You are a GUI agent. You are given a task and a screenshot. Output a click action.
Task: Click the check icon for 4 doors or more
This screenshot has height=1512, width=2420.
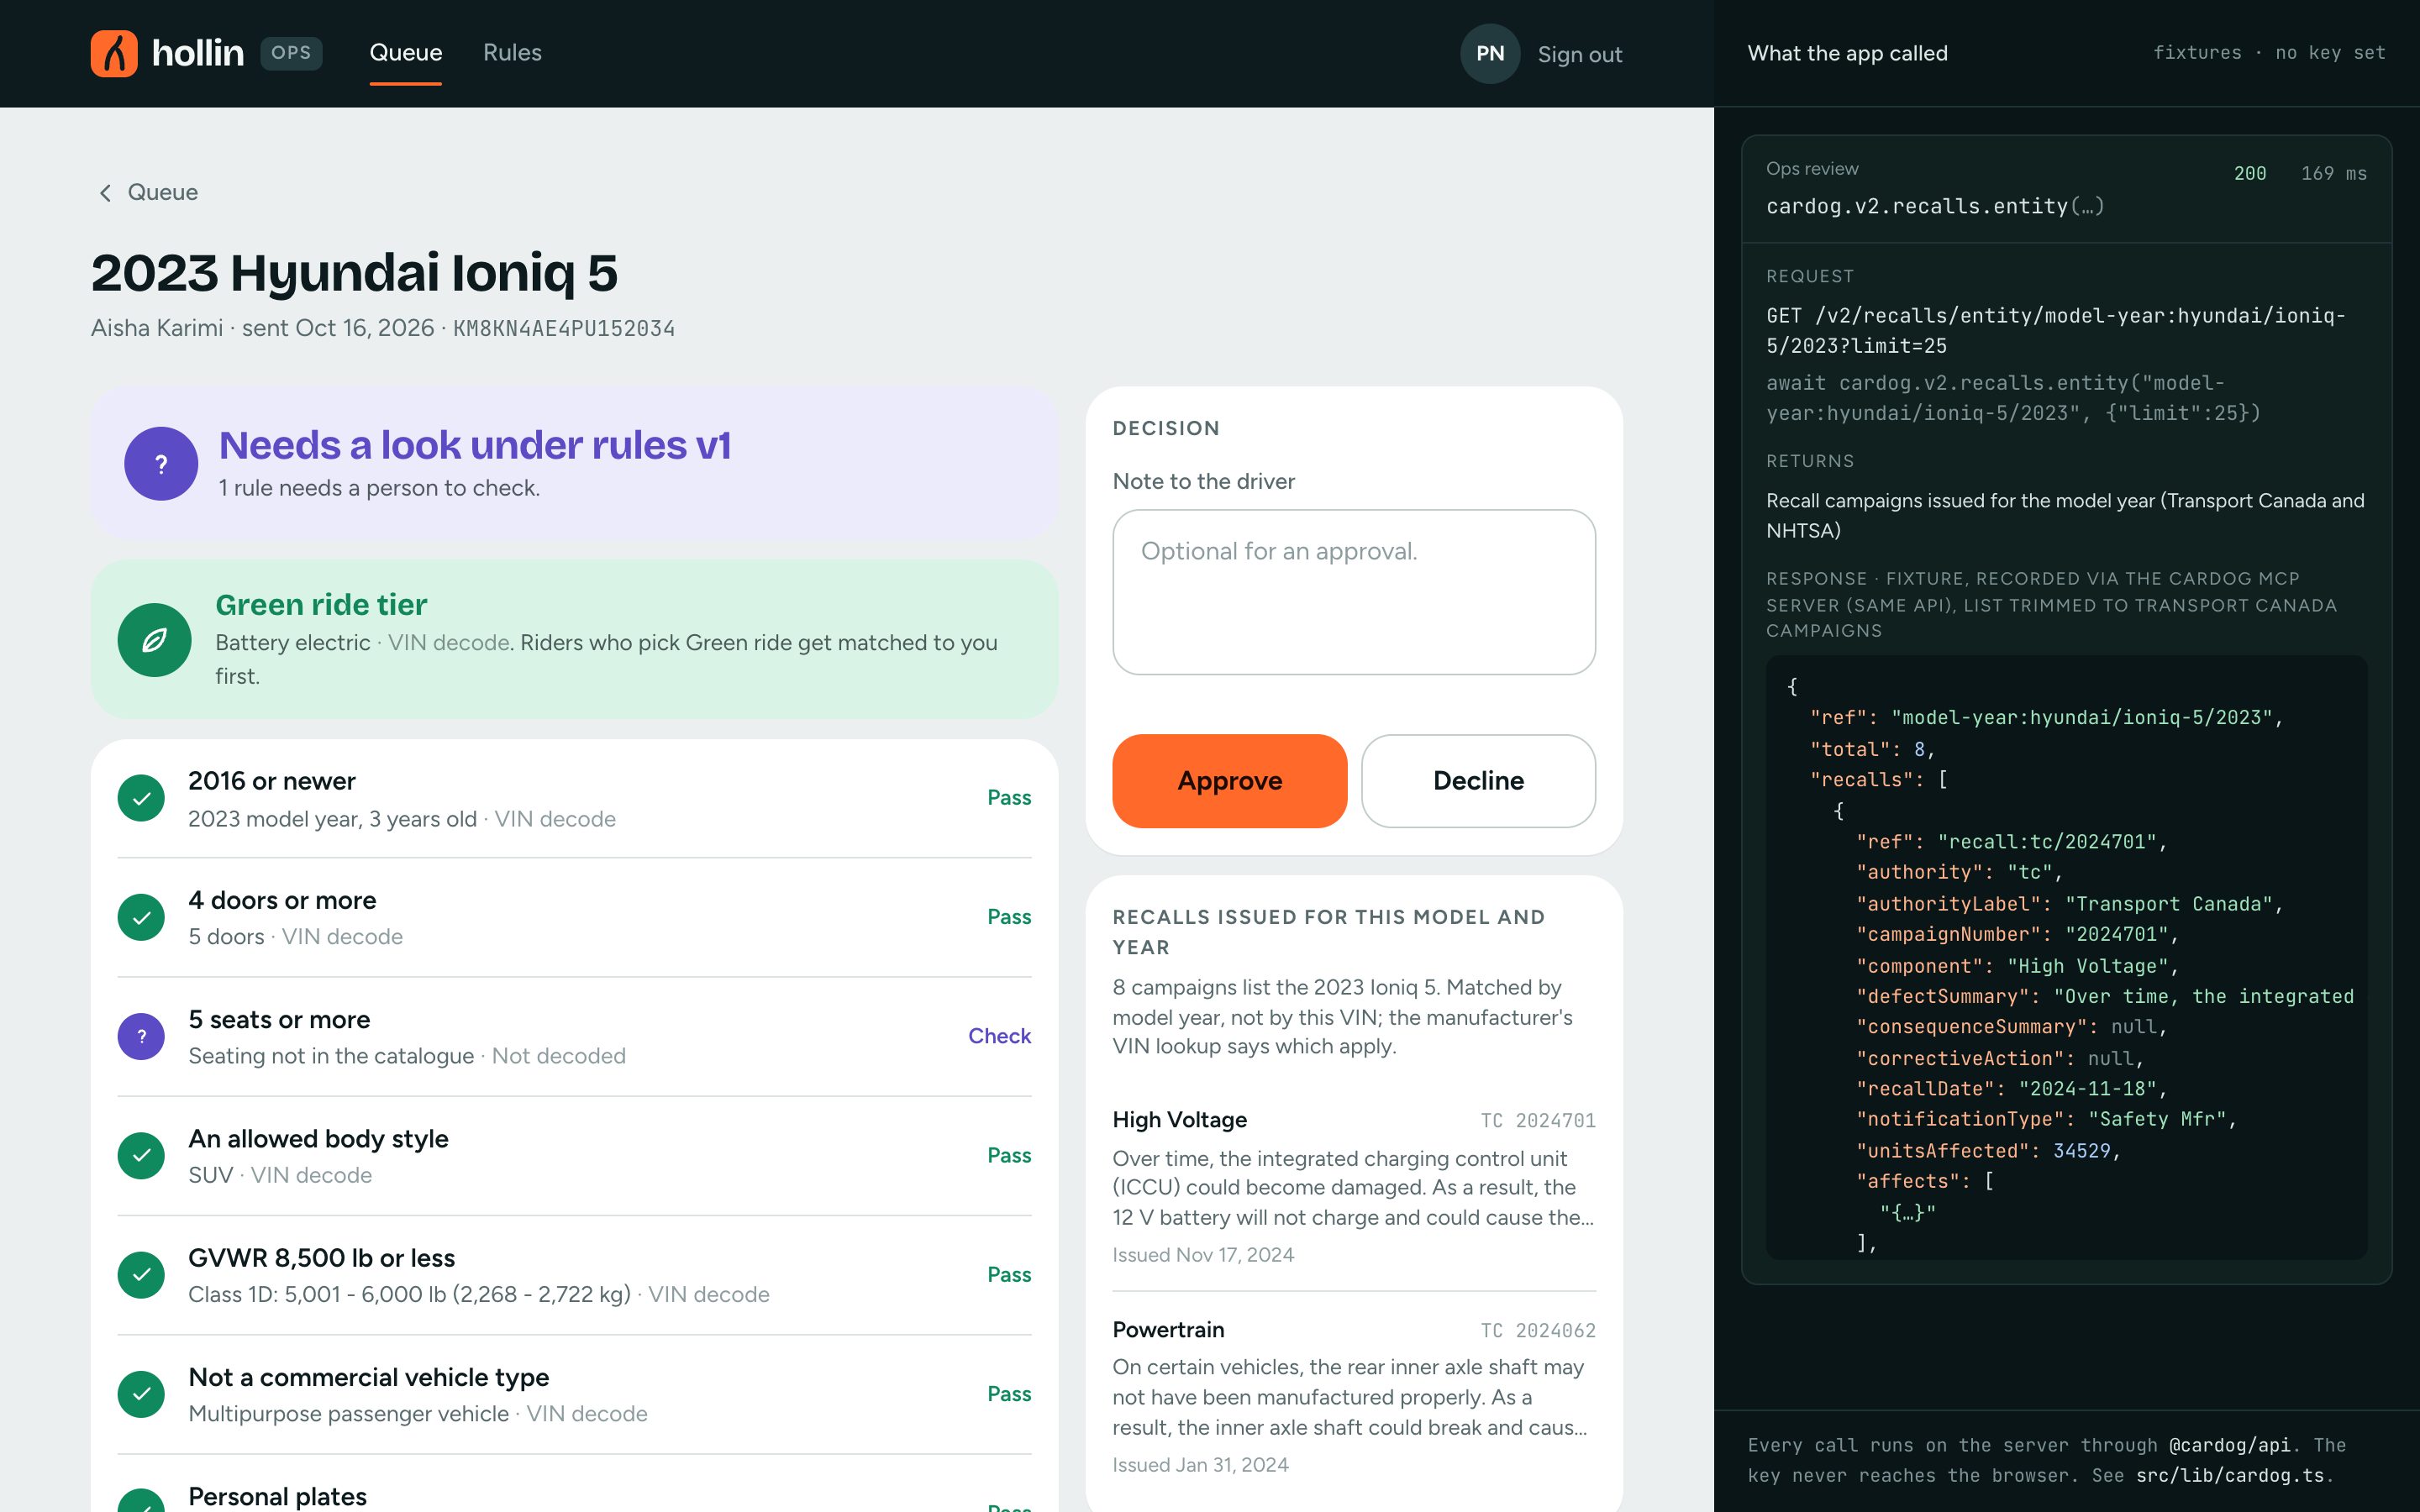point(141,917)
